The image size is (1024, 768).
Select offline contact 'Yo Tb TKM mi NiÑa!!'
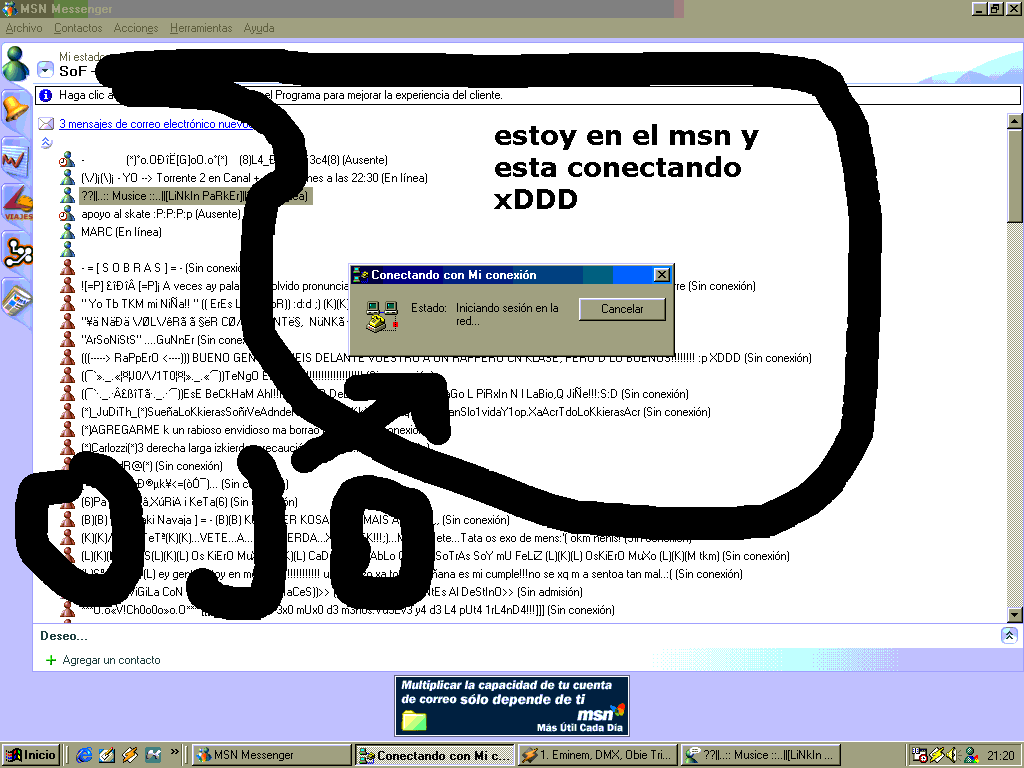coord(215,304)
